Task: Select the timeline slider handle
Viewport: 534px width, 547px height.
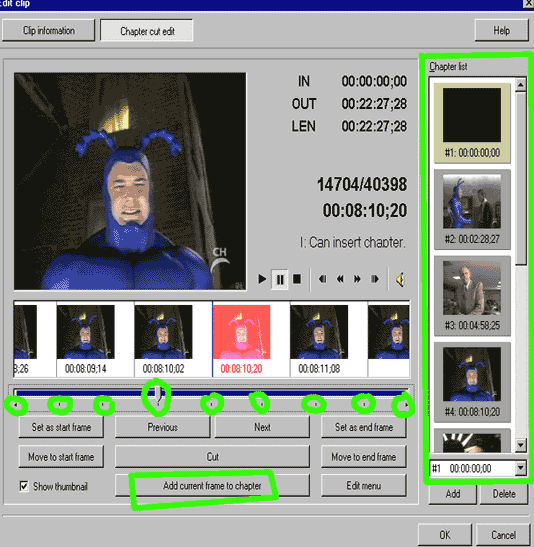Action: point(158,394)
